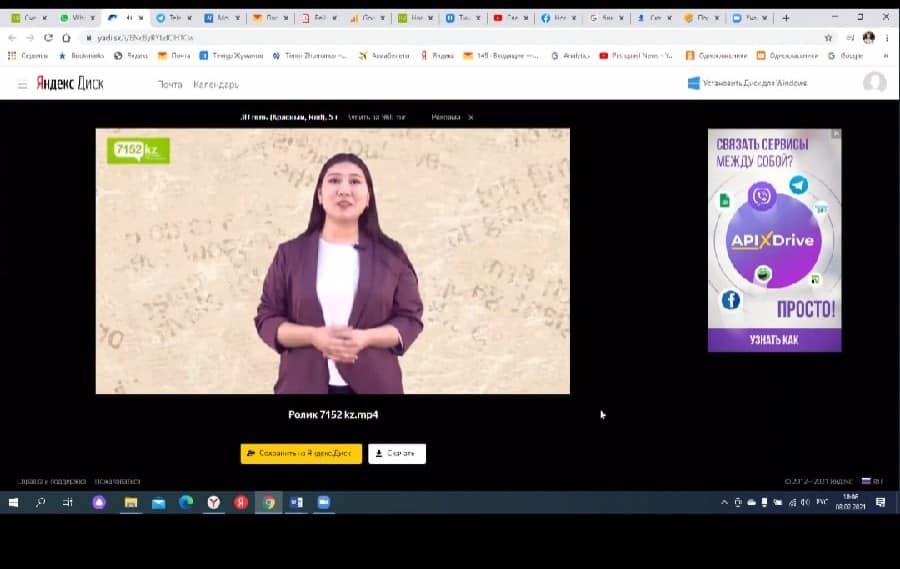The height and width of the screenshot is (569, 900).
Task: Open Microsoft Word from taskbar
Action: click(x=296, y=502)
